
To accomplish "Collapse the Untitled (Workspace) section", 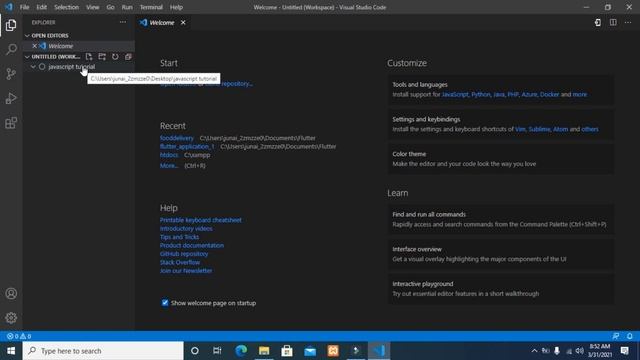I will coord(27,57).
